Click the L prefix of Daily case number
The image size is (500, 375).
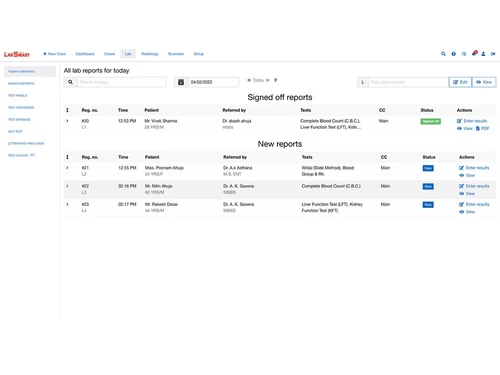(x=363, y=82)
